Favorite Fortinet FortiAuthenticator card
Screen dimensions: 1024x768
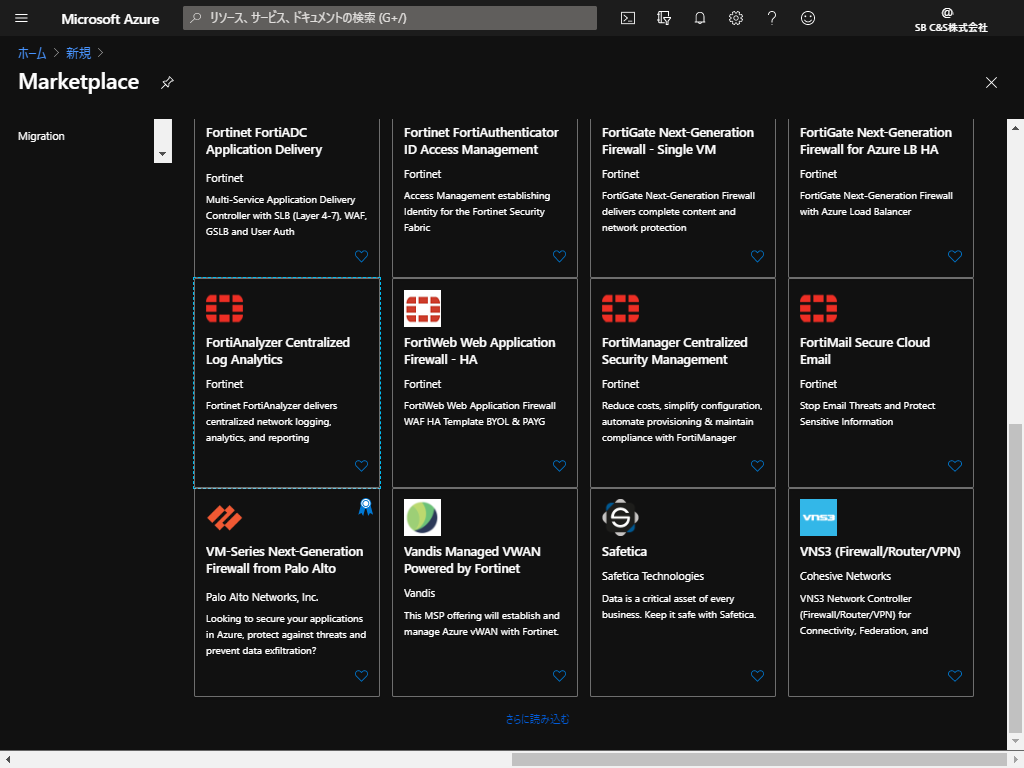[x=559, y=257]
